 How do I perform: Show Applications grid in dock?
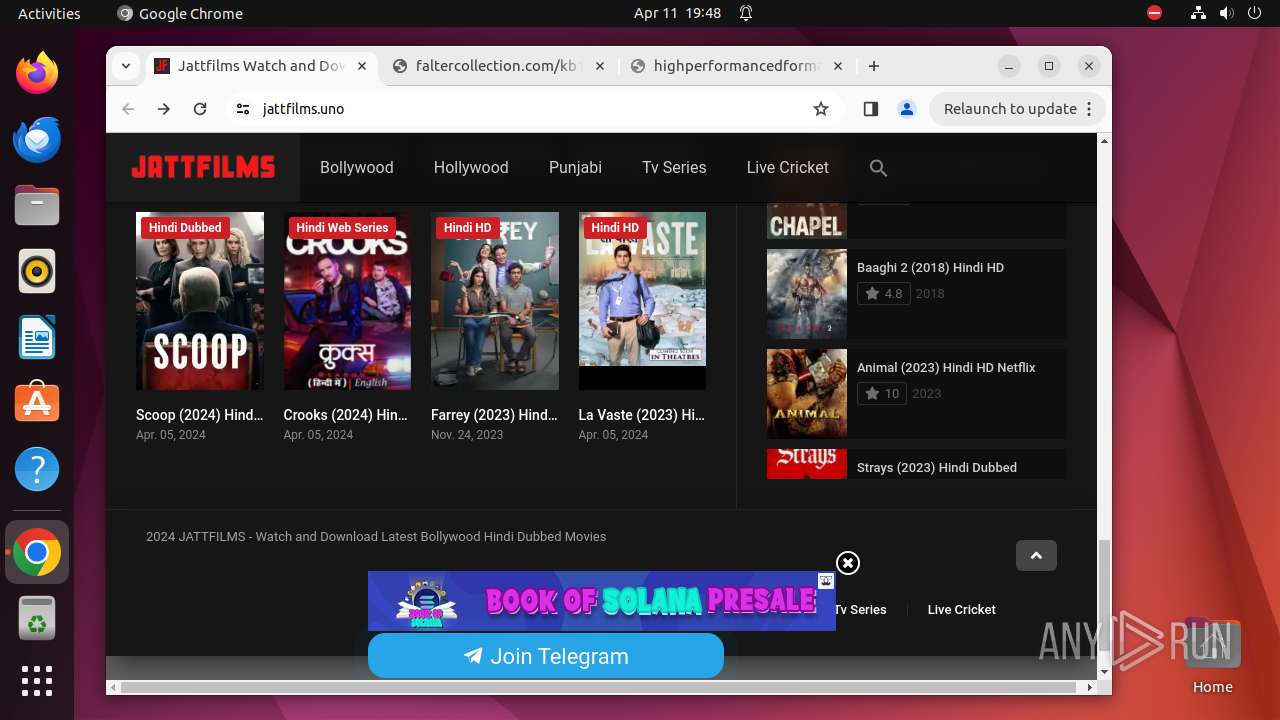pos(37,681)
